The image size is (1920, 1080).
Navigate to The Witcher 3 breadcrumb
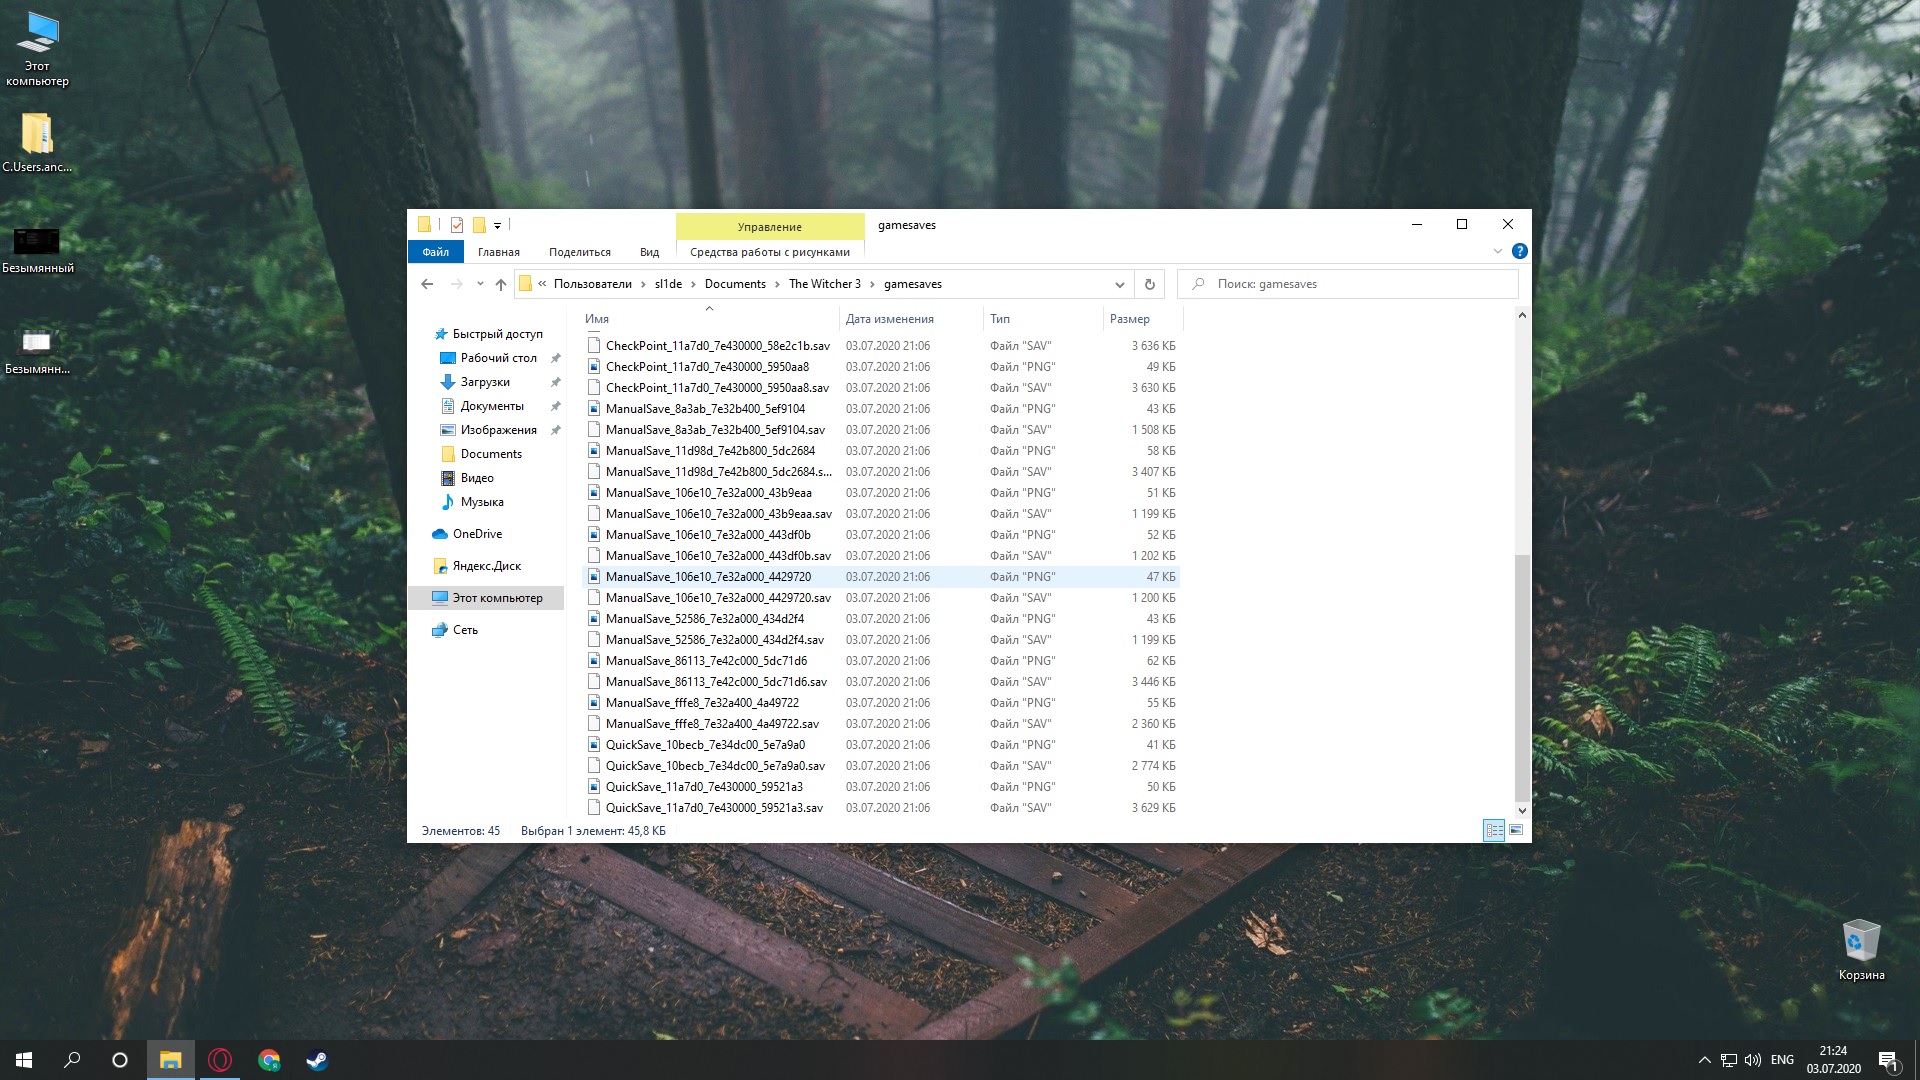824,284
